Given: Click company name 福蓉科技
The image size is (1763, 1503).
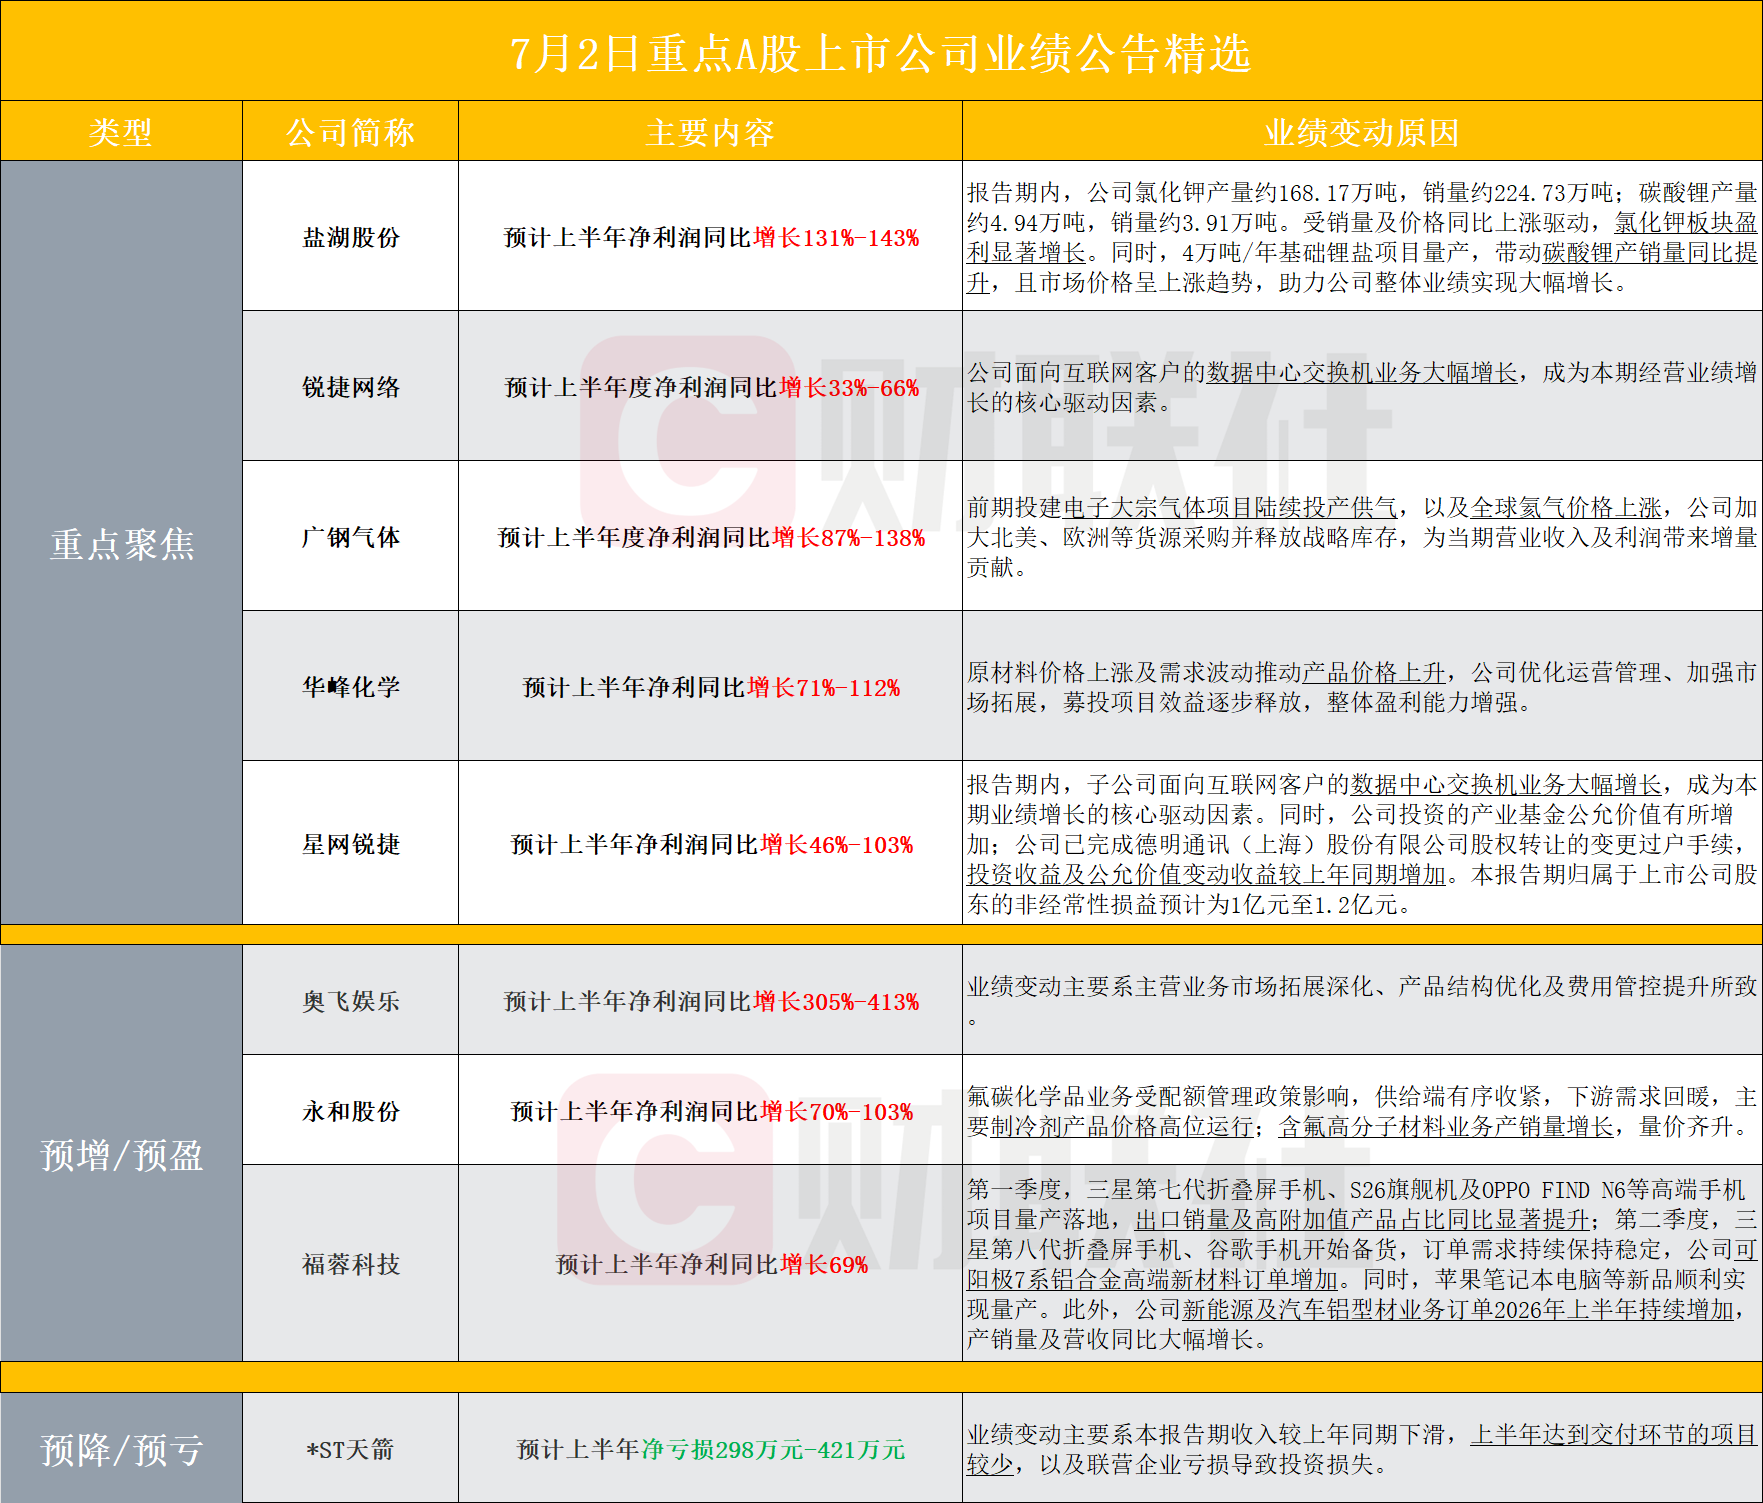Looking at the screenshot, I should 351,1265.
